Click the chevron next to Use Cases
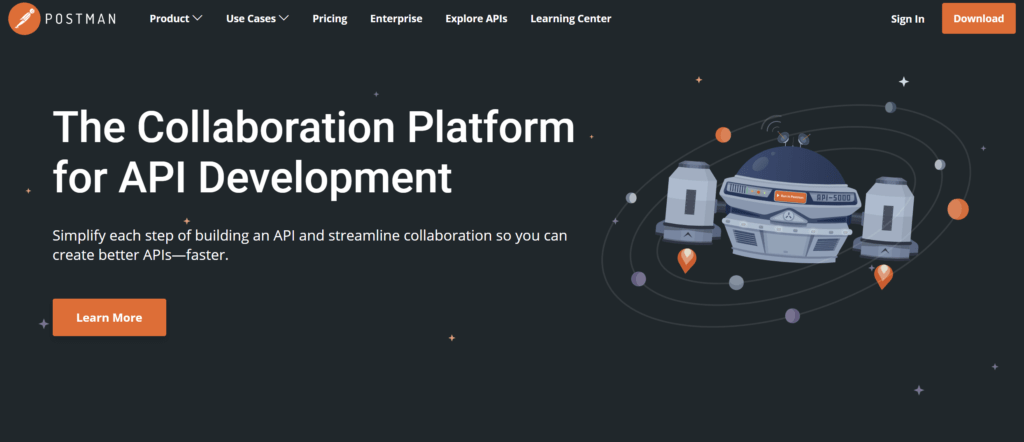1024x442 pixels. click(x=285, y=19)
